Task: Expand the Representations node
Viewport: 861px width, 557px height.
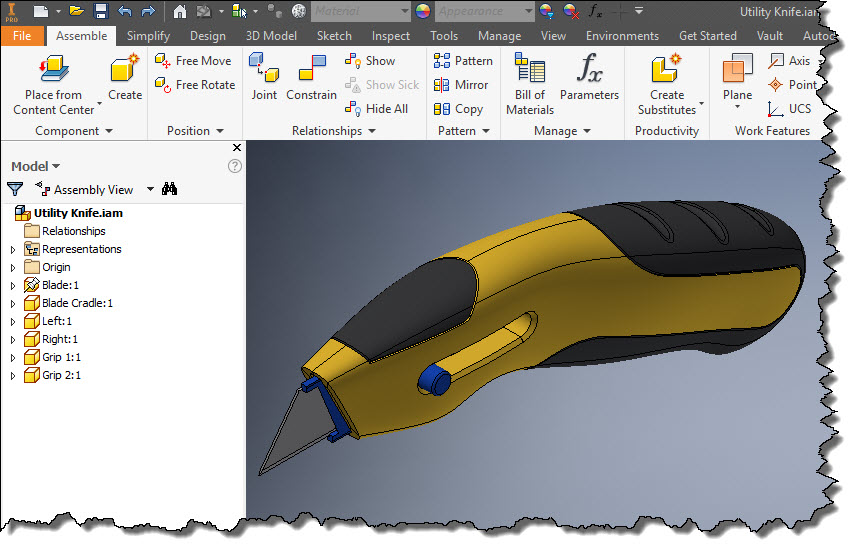Action: coord(13,249)
